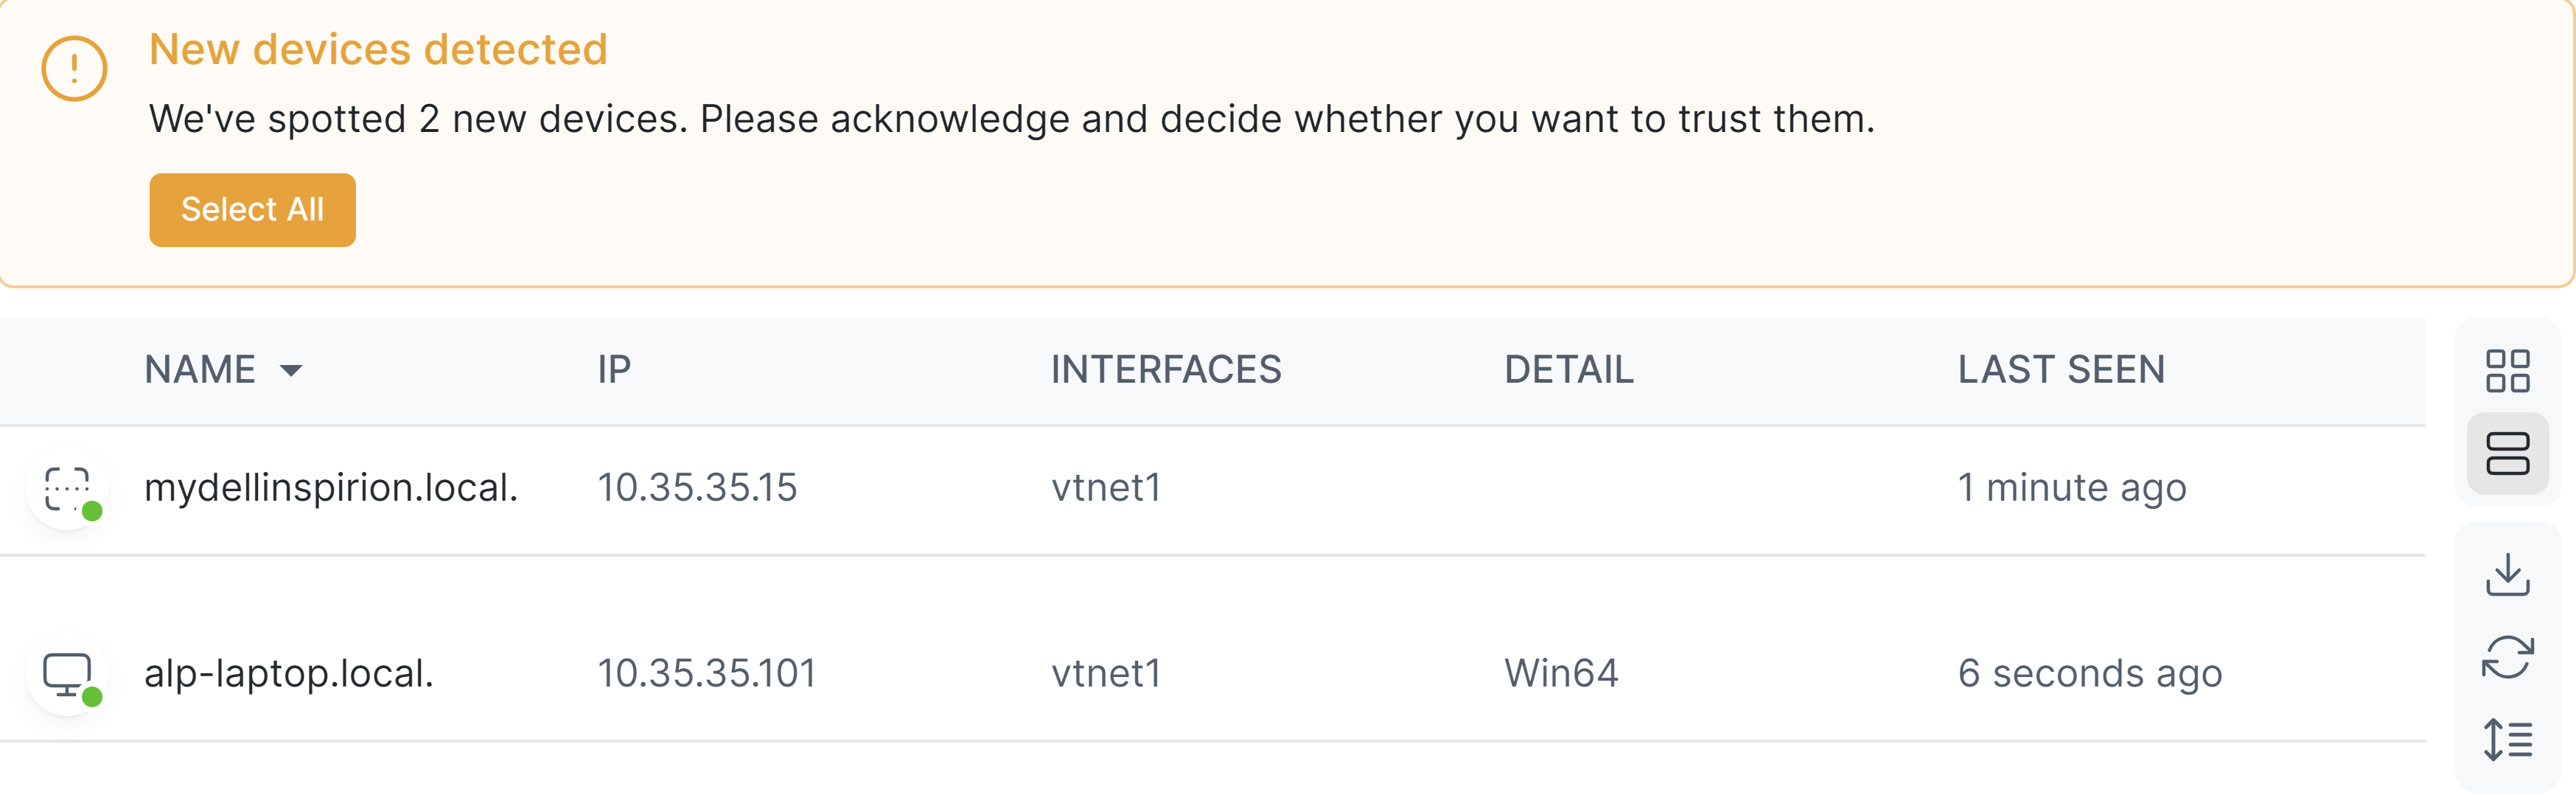Refresh the device list icon
2576x806 pixels.
tap(2507, 657)
